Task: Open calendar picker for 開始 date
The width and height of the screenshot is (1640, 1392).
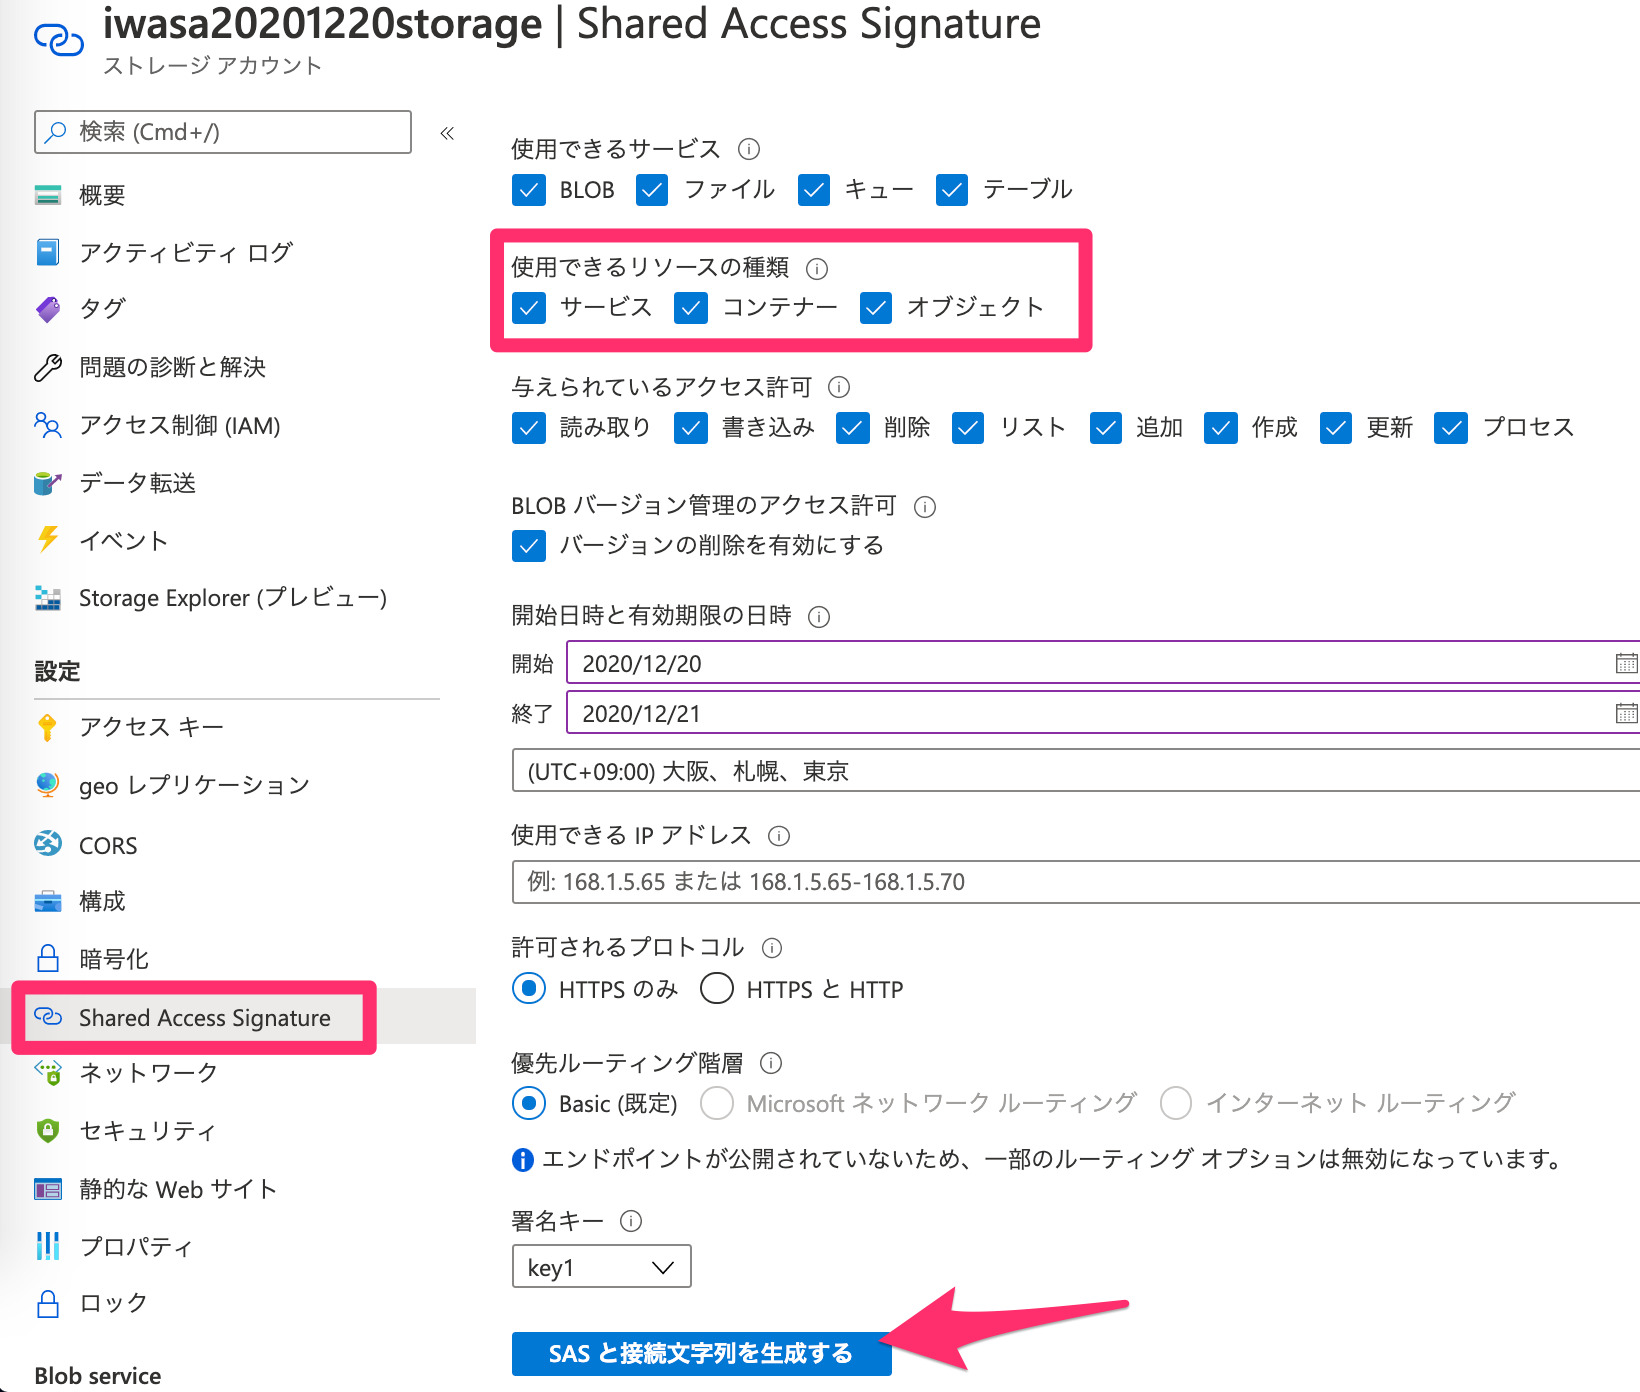Action: tap(1626, 663)
